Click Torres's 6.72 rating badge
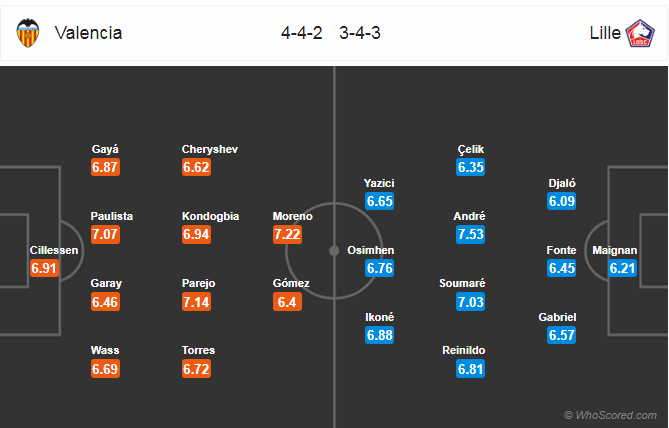The width and height of the screenshot is (669, 428). 196,369
